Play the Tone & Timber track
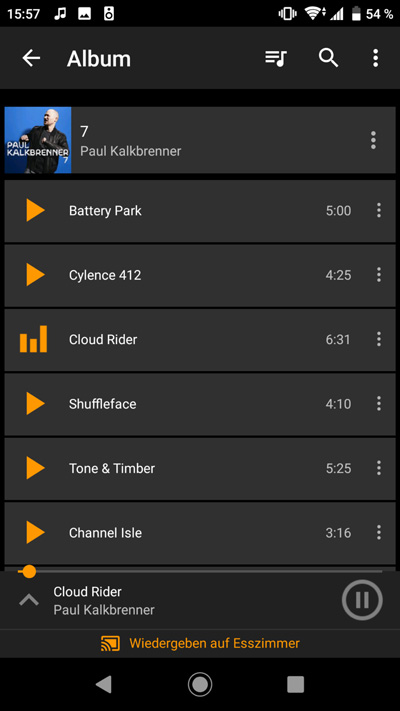The image size is (400, 711). (35, 468)
